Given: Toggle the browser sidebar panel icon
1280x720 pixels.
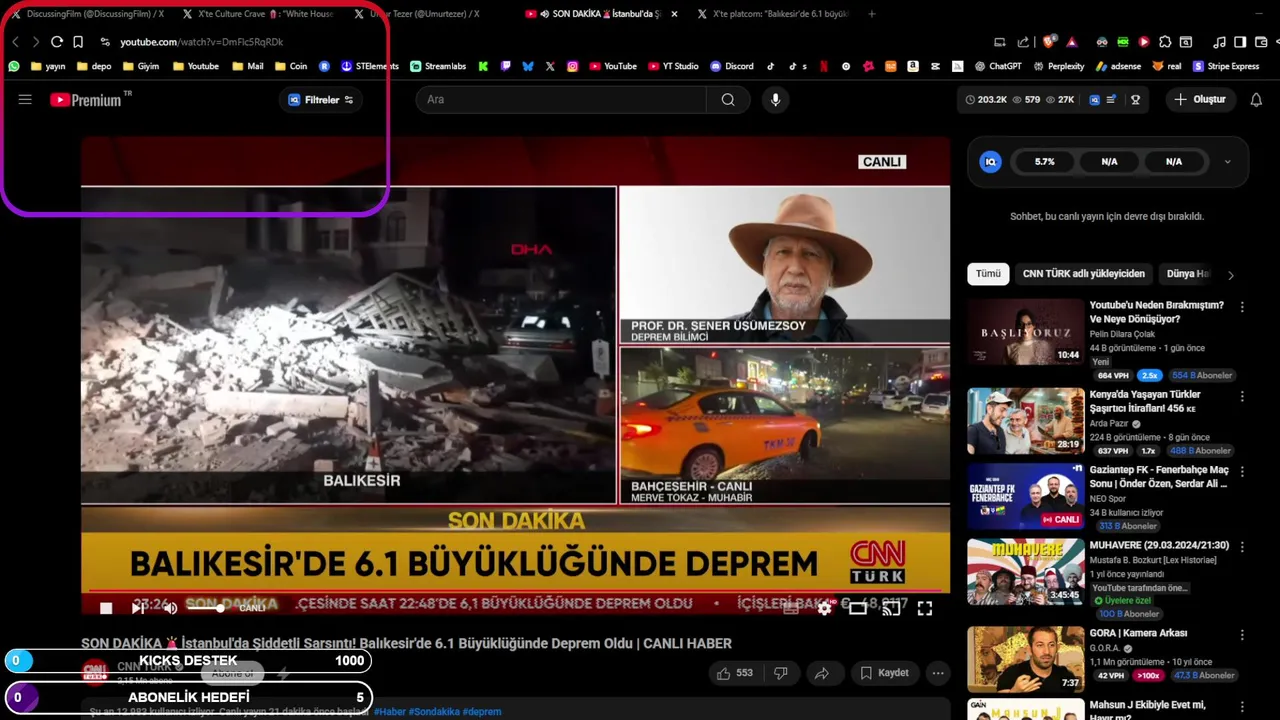Looking at the screenshot, I should click(x=1240, y=42).
